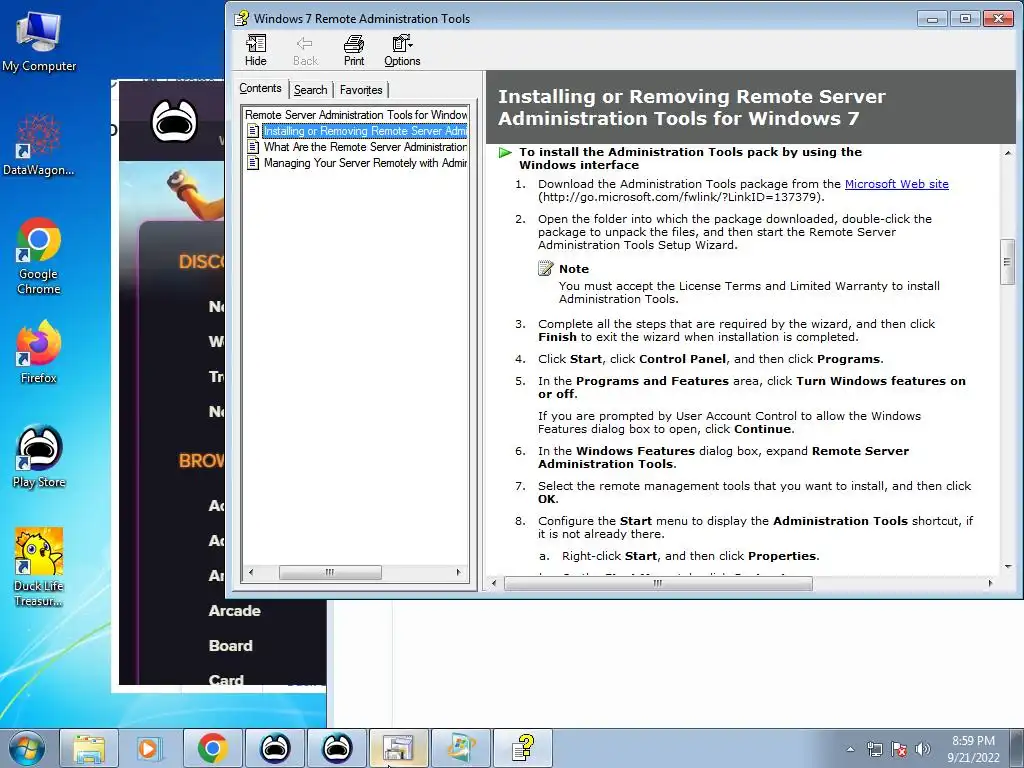The image size is (1024, 768).
Task: Click contents pane right scroll arrow
Action: [458, 572]
